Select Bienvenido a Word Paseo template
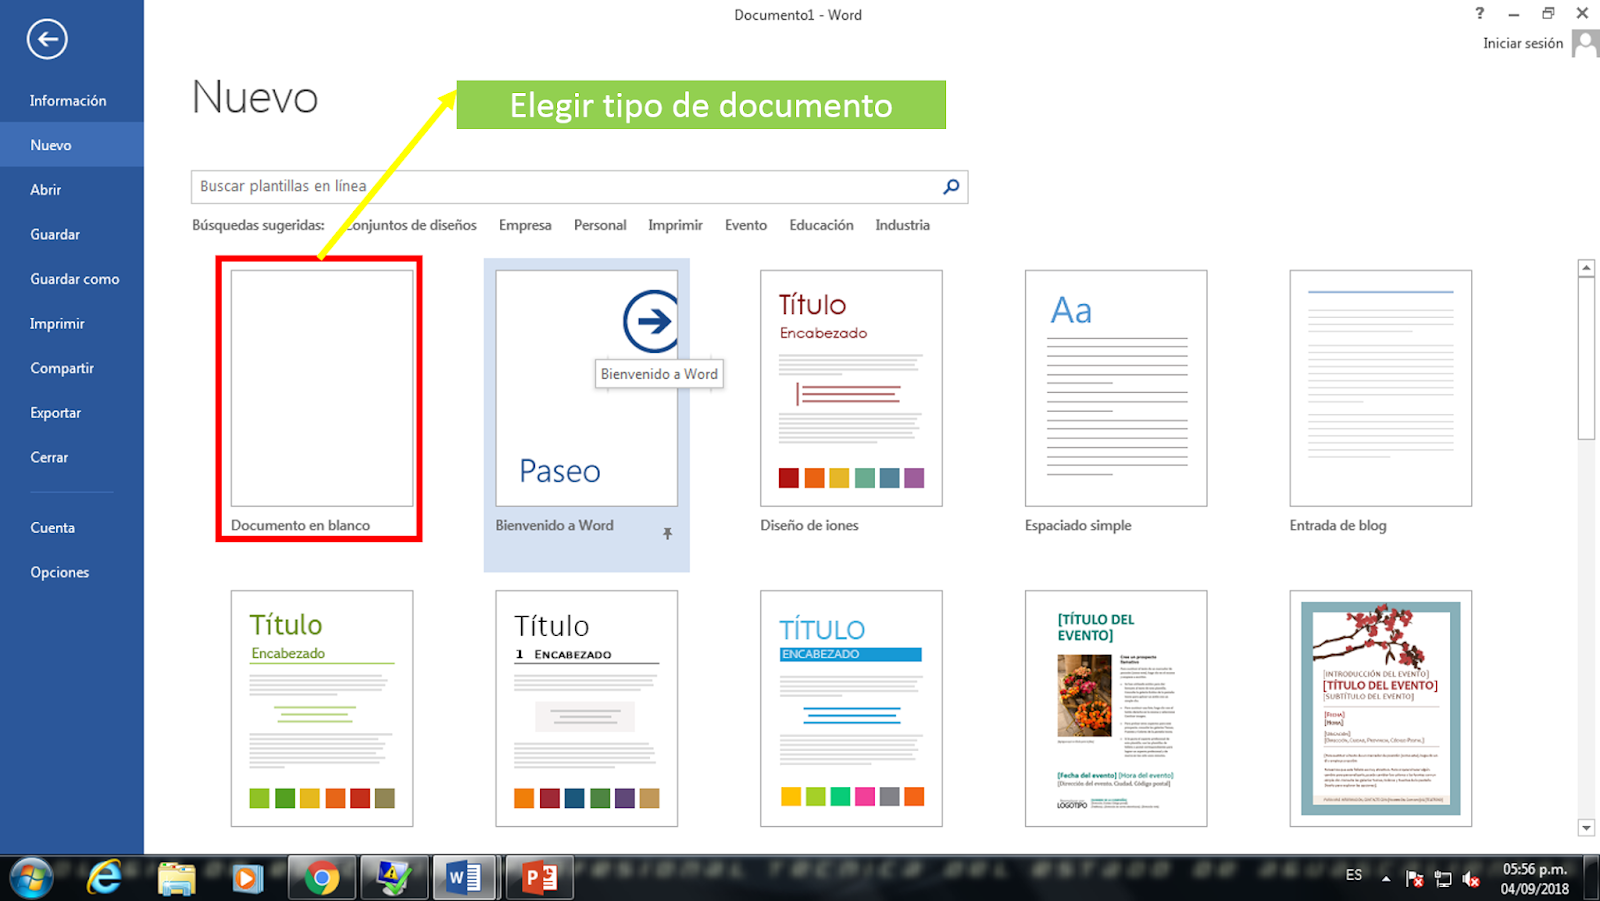The width and height of the screenshot is (1600, 901). [586, 388]
